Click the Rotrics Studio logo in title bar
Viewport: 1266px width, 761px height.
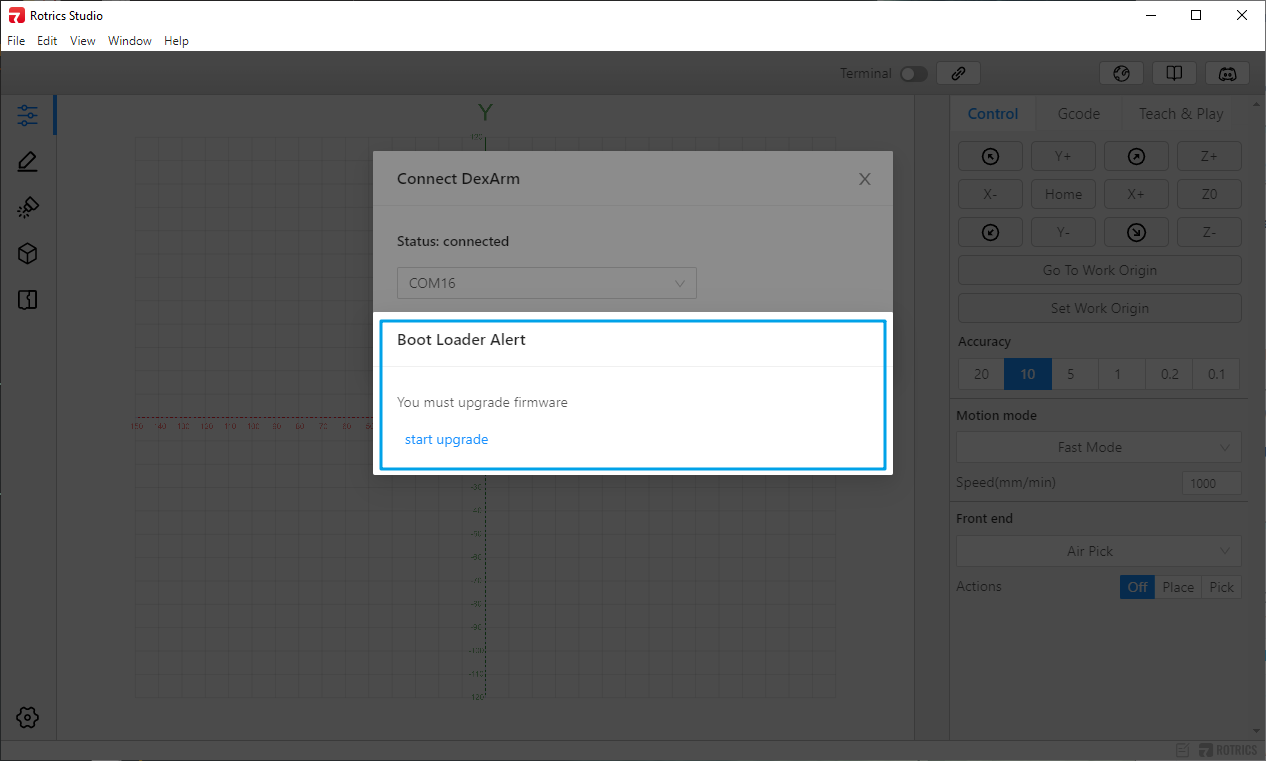click(x=16, y=15)
